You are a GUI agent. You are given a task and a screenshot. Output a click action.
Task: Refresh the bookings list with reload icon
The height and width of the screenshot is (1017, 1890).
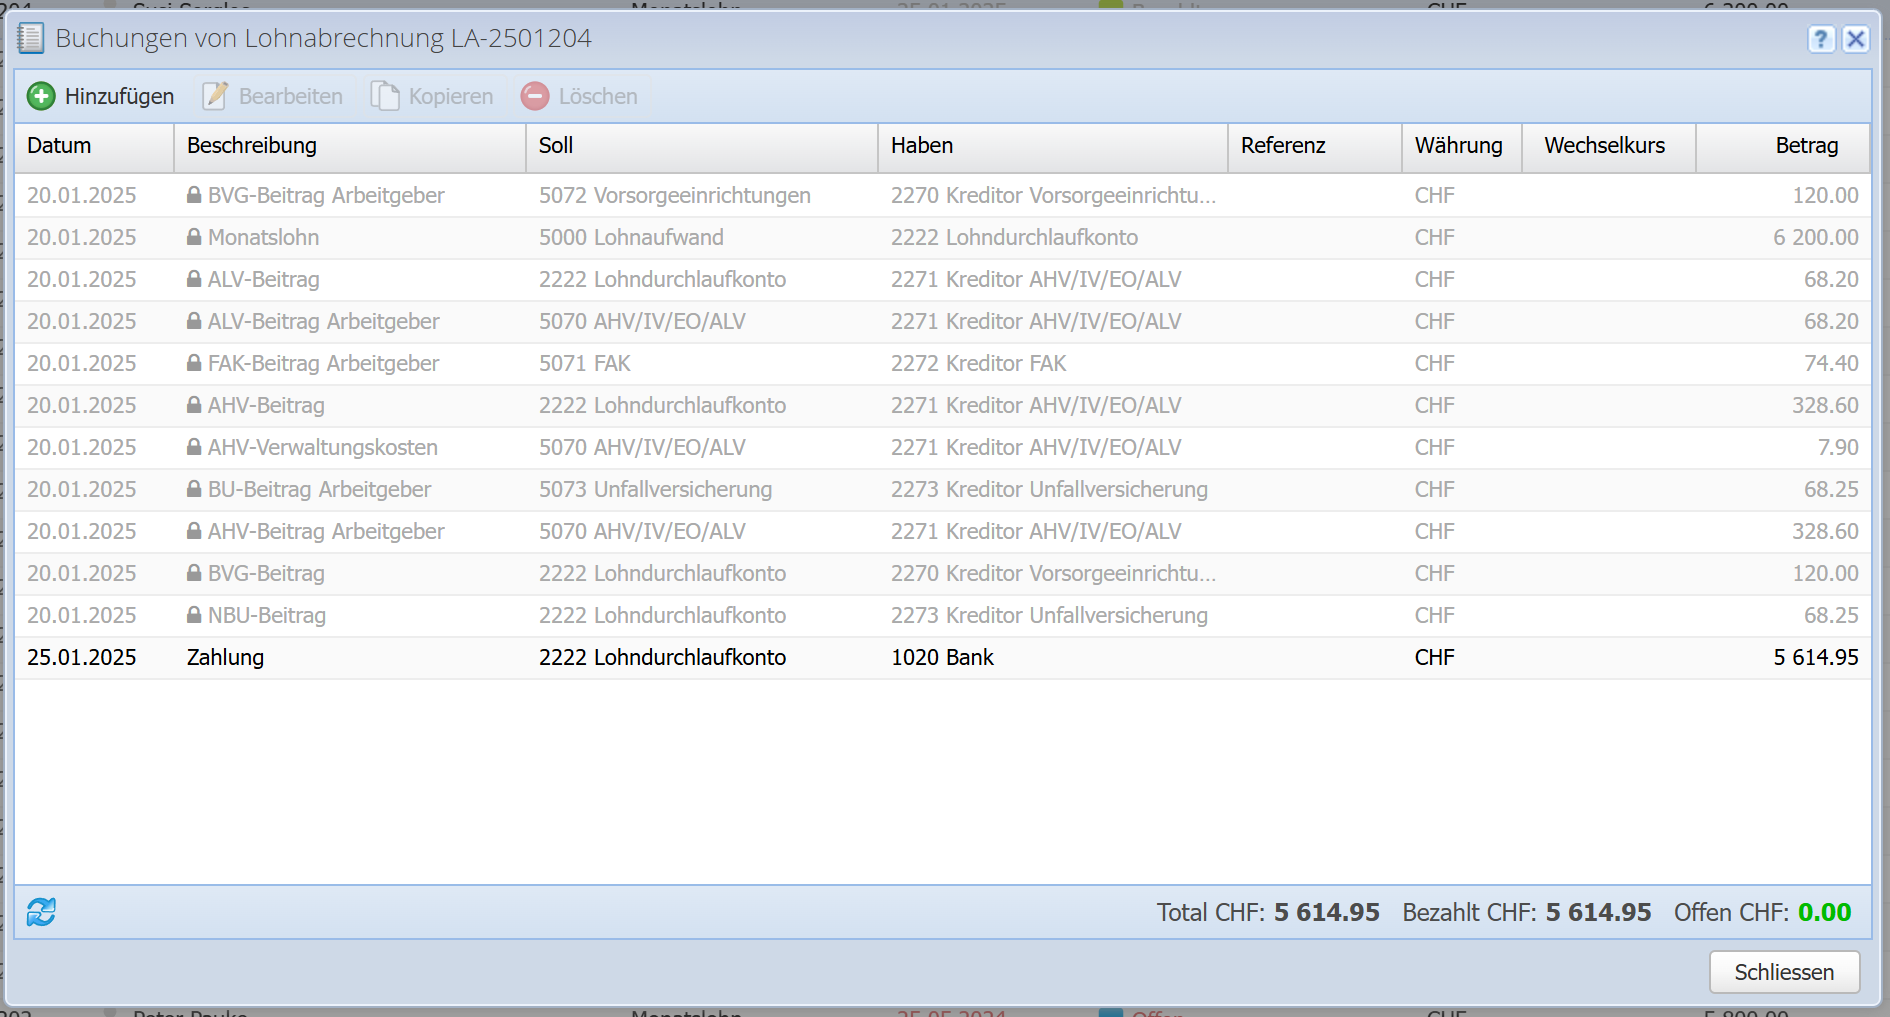pos(41,912)
